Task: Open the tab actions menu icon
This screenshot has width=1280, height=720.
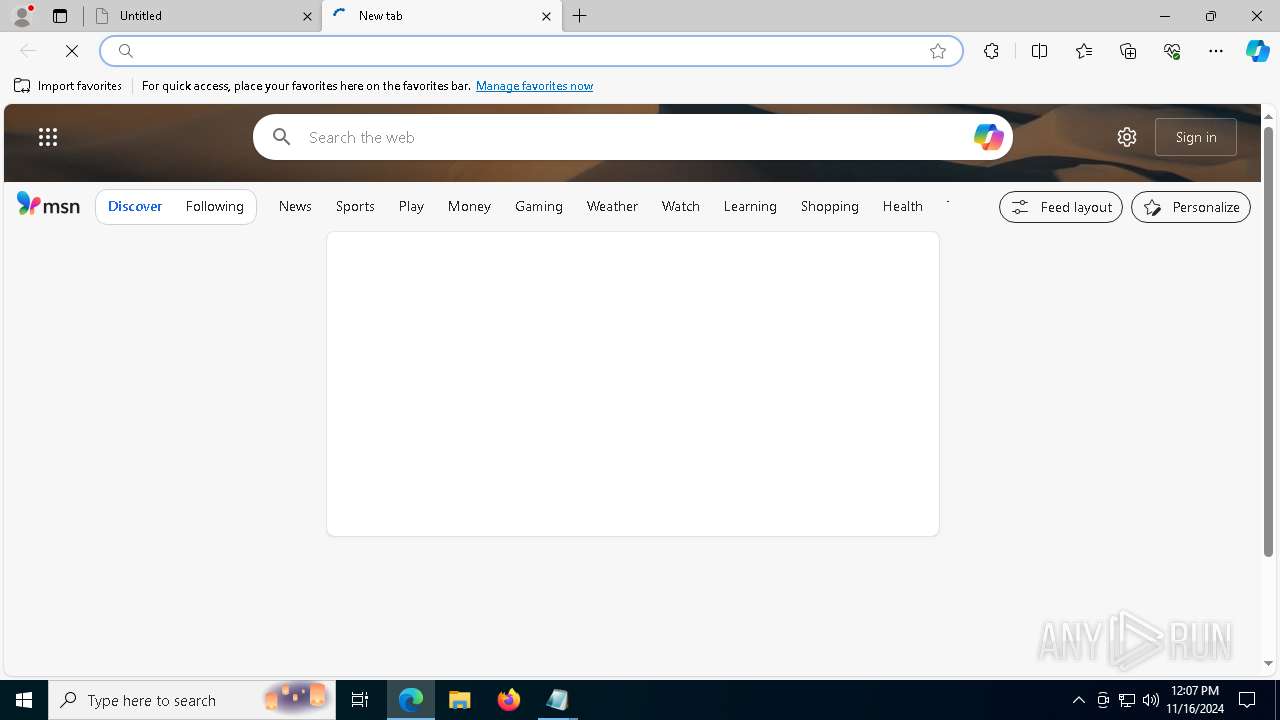Action: point(60,16)
